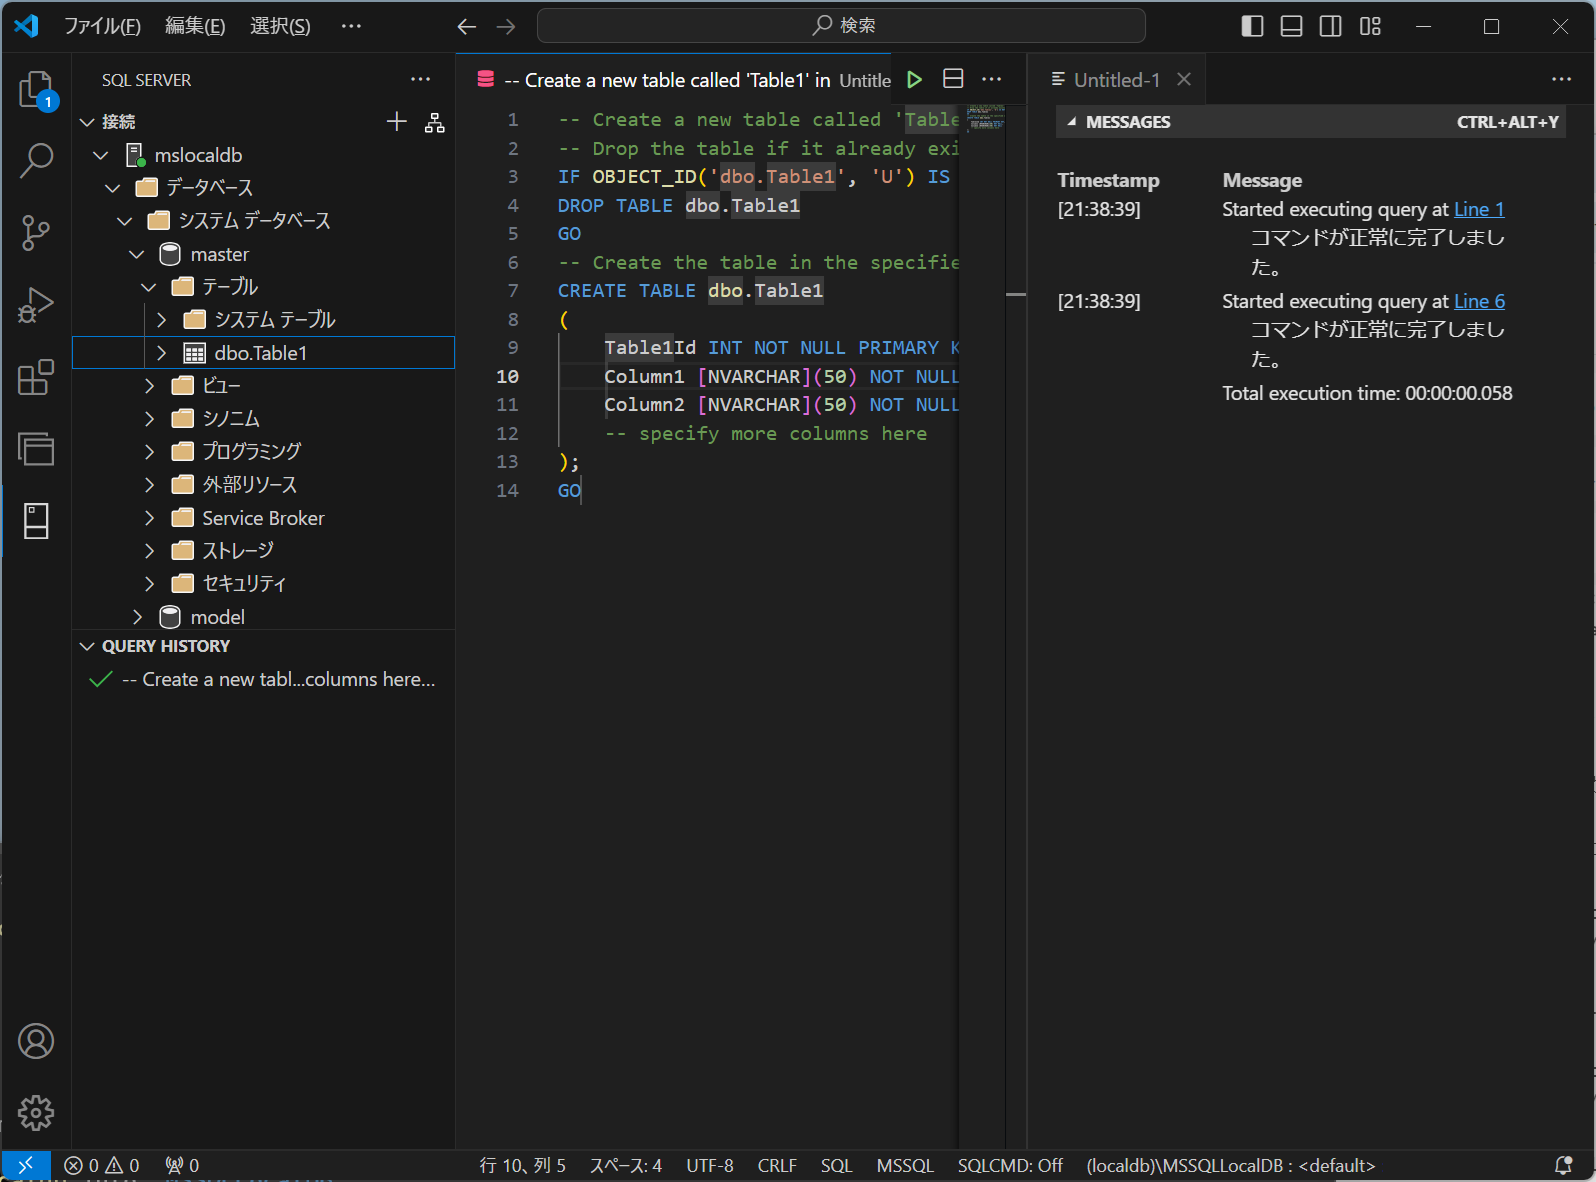Open the Search view in activity bar
The image size is (1596, 1182).
[x=36, y=160]
